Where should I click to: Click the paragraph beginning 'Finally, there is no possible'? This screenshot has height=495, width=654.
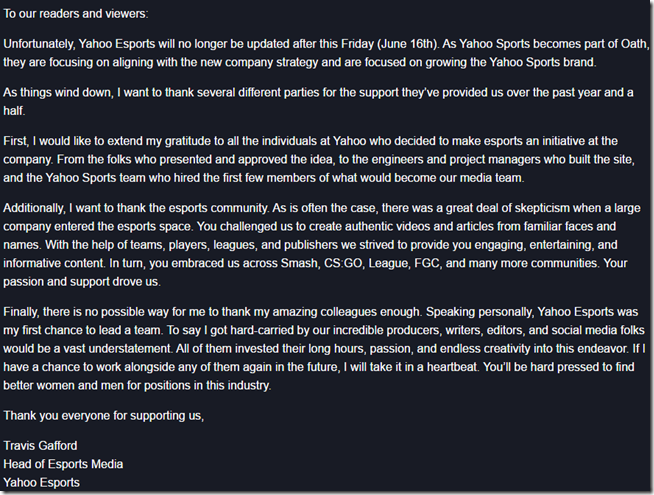[324, 349]
